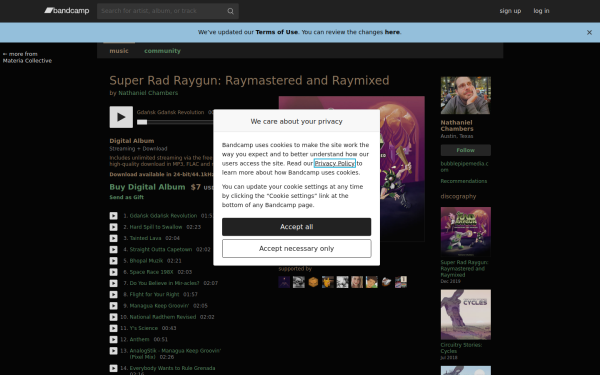The width and height of the screenshot is (600, 375).
Task: Play track 14 Everybody Wants to Rule Grenada
Action: pyautogui.click(x=114, y=368)
